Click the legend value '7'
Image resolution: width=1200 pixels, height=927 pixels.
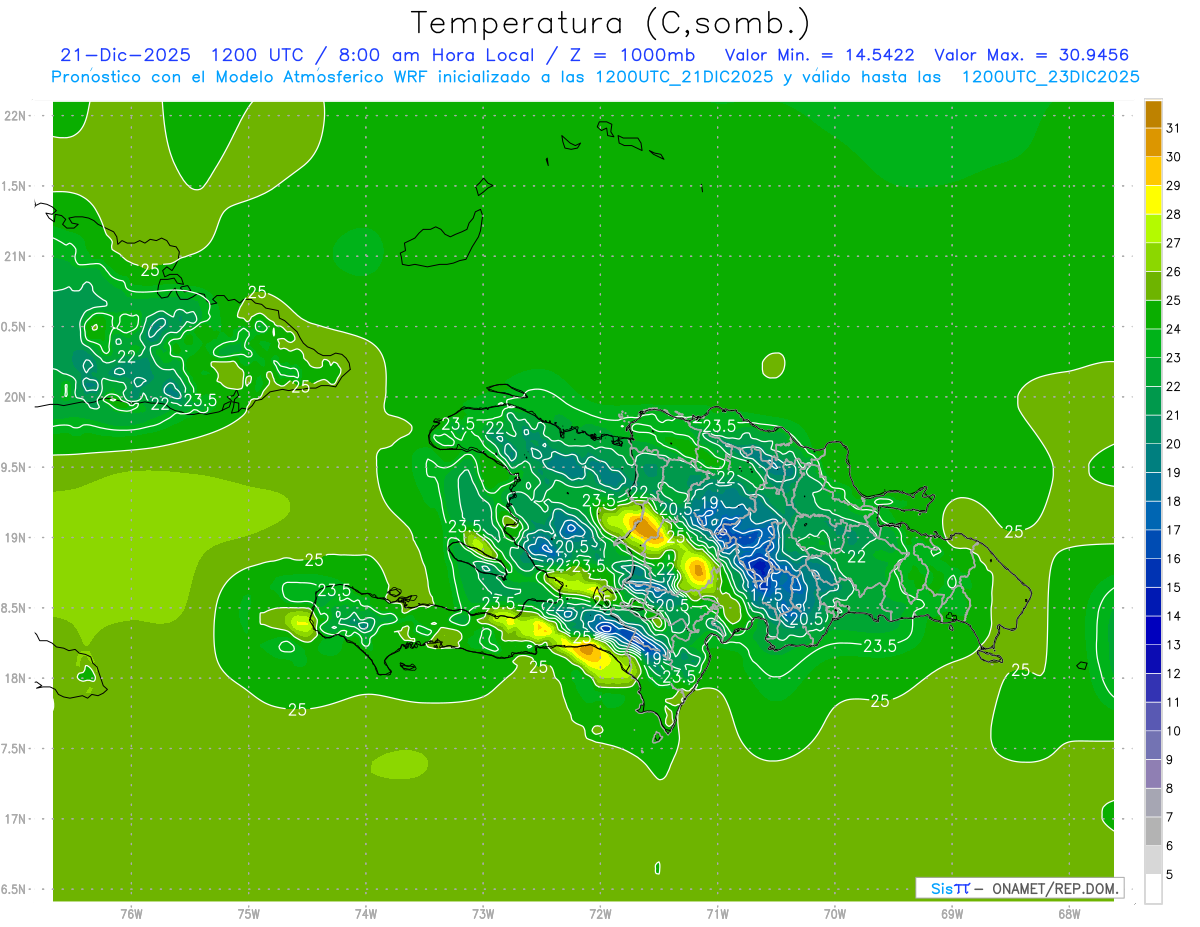(x=1170, y=818)
